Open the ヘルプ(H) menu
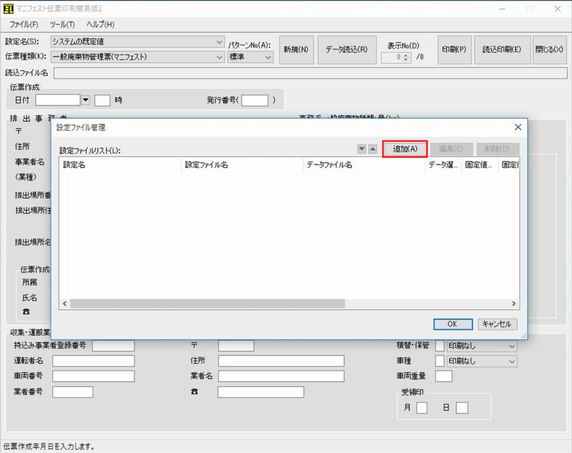The width and height of the screenshot is (572, 453). pos(100,24)
